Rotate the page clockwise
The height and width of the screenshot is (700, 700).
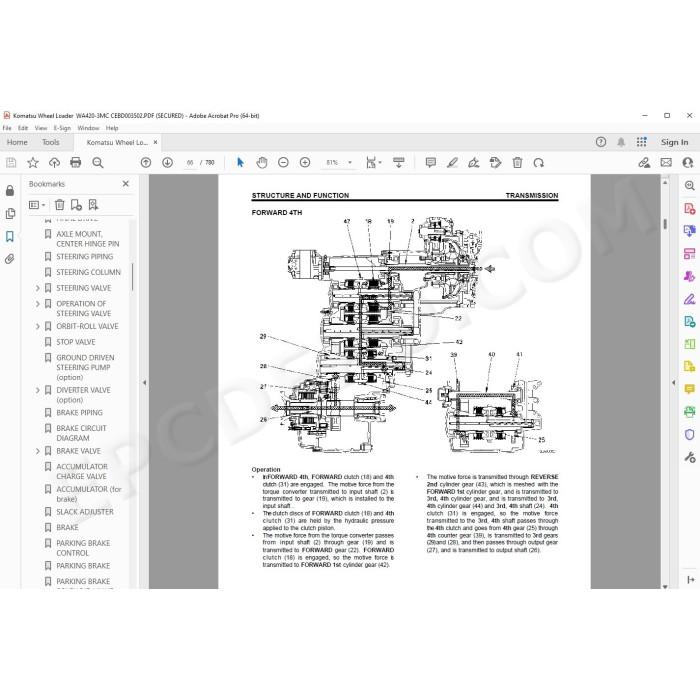(x=539, y=163)
